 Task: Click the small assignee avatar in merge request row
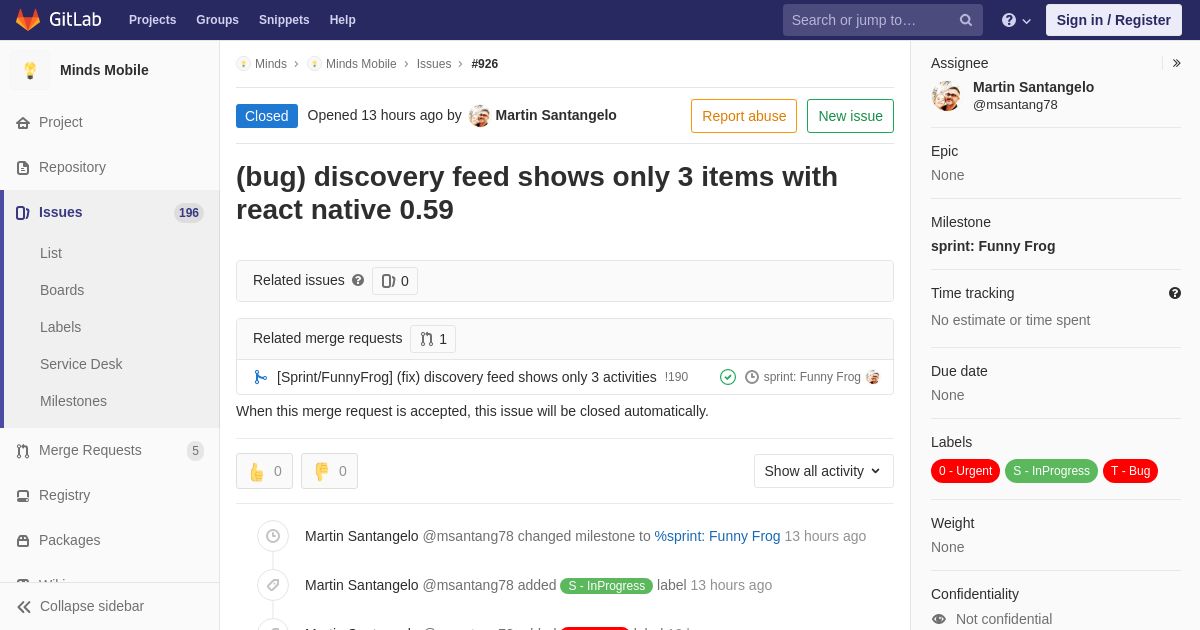[873, 377]
